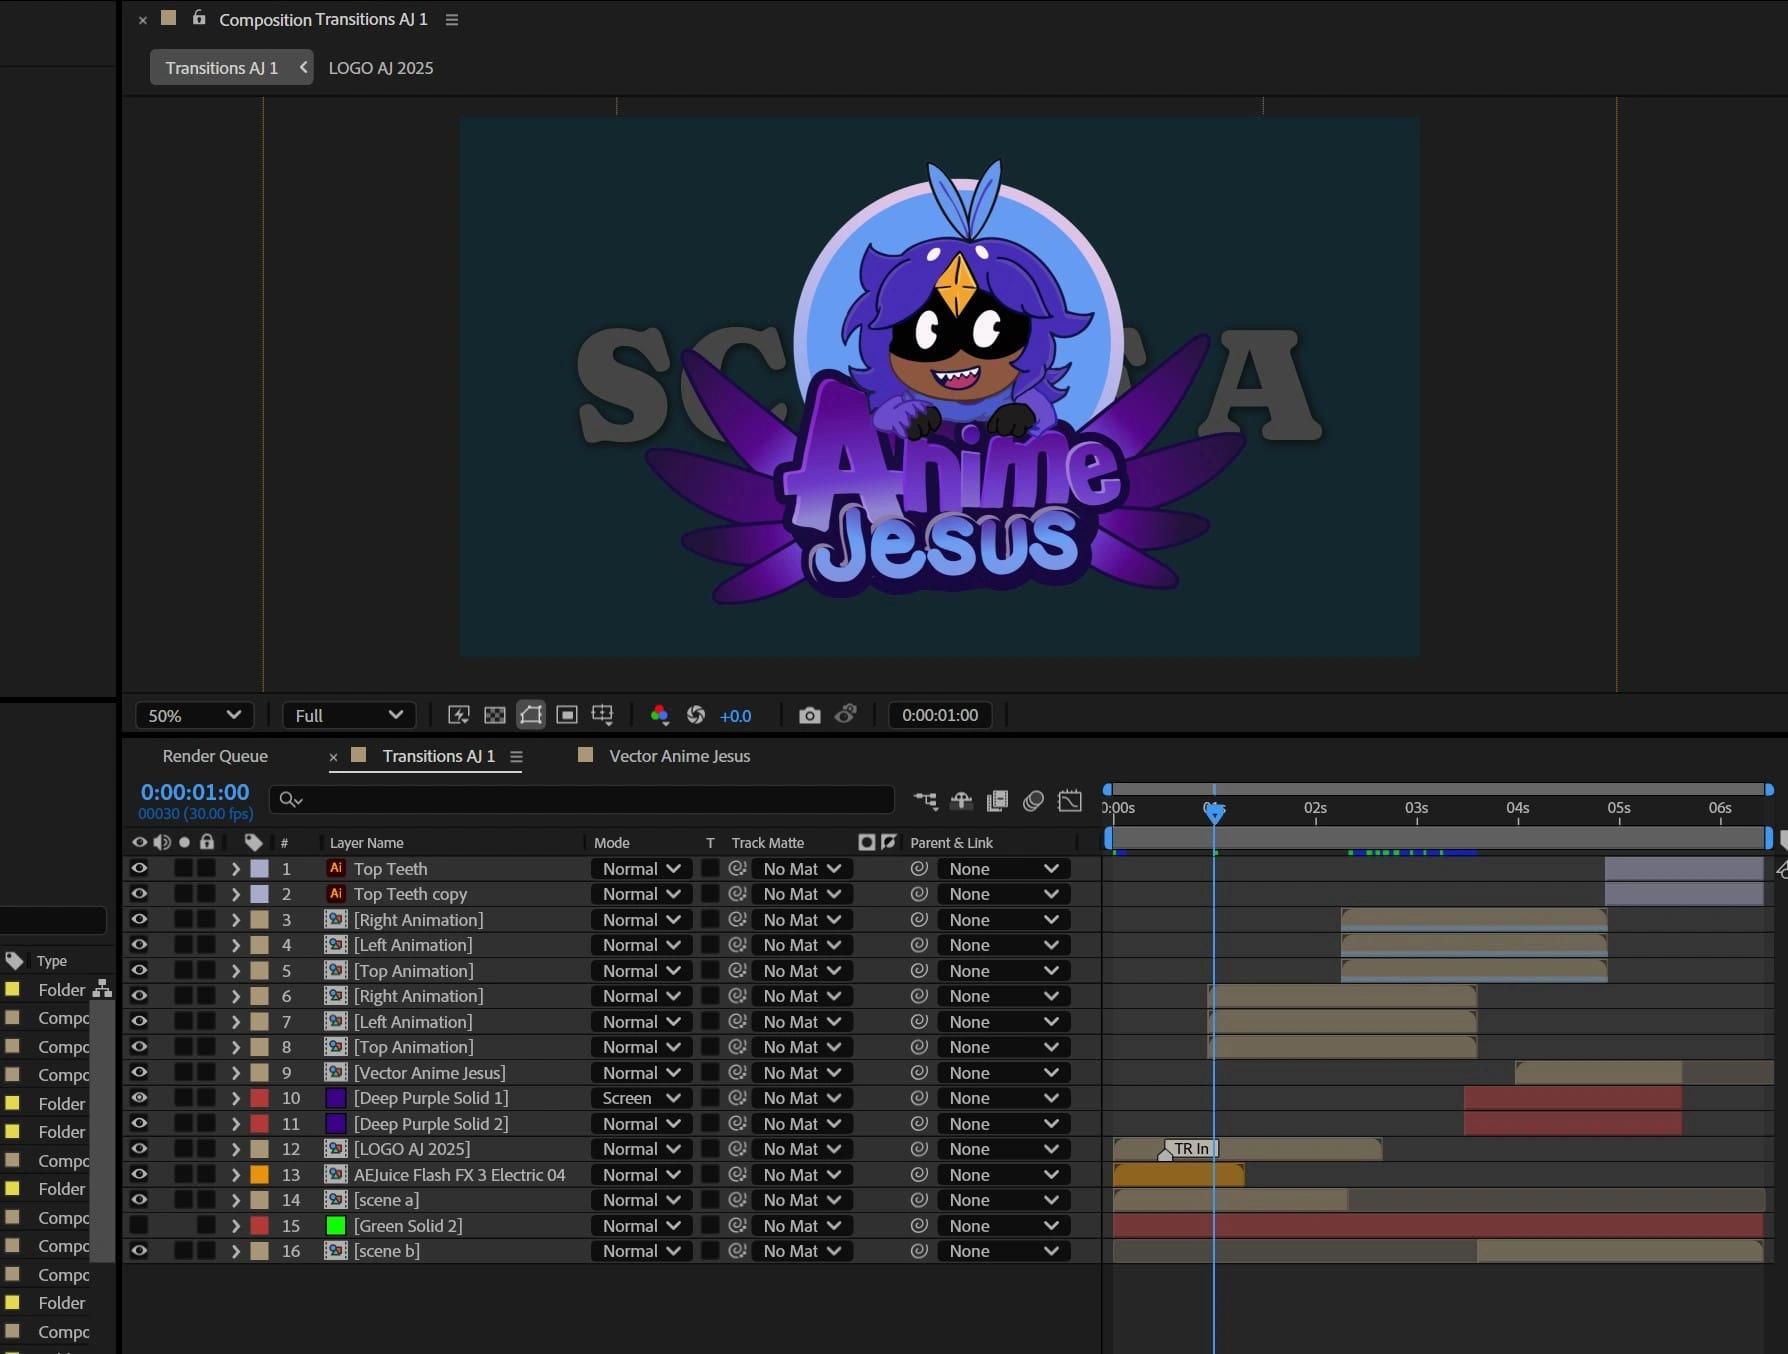Click the preview time 0:00:01:00 button
Image resolution: width=1788 pixels, height=1354 pixels.
point(940,715)
